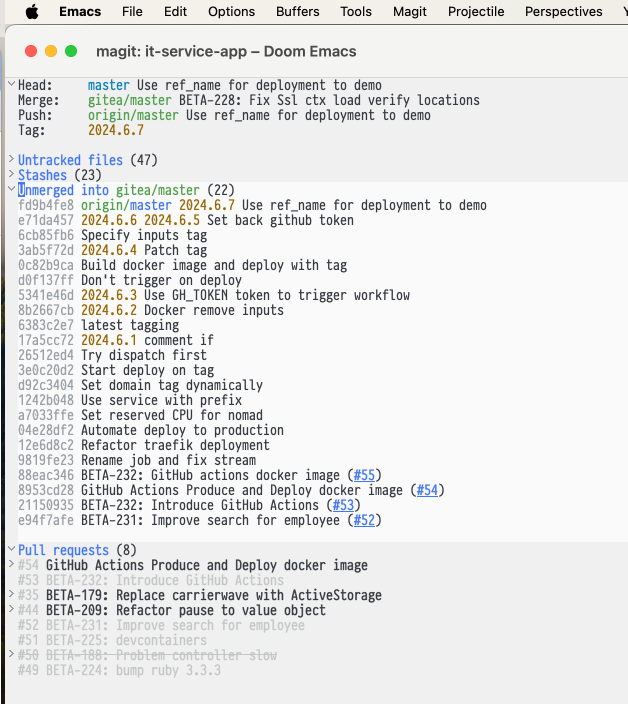Screen dimensions: 628x704
Task: Follow the #53 link in commit 21150935
Action: 343,505
